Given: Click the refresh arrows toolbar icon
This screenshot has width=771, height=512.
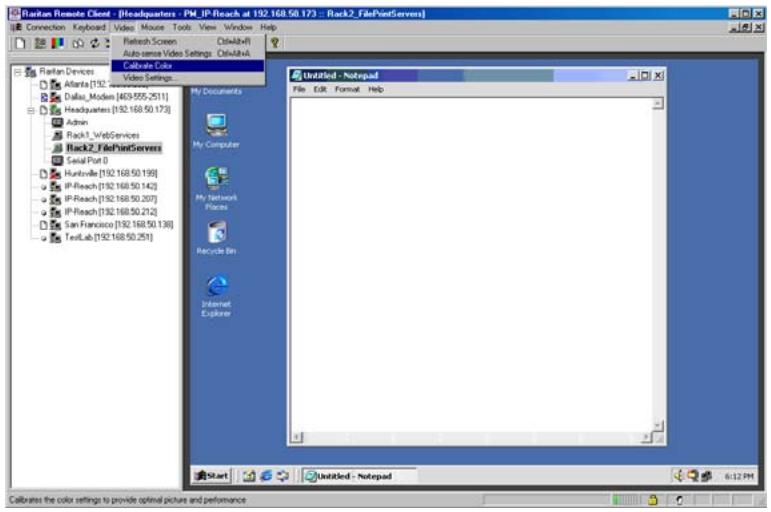Looking at the screenshot, I should pyautogui.click(x=94, y=43).
